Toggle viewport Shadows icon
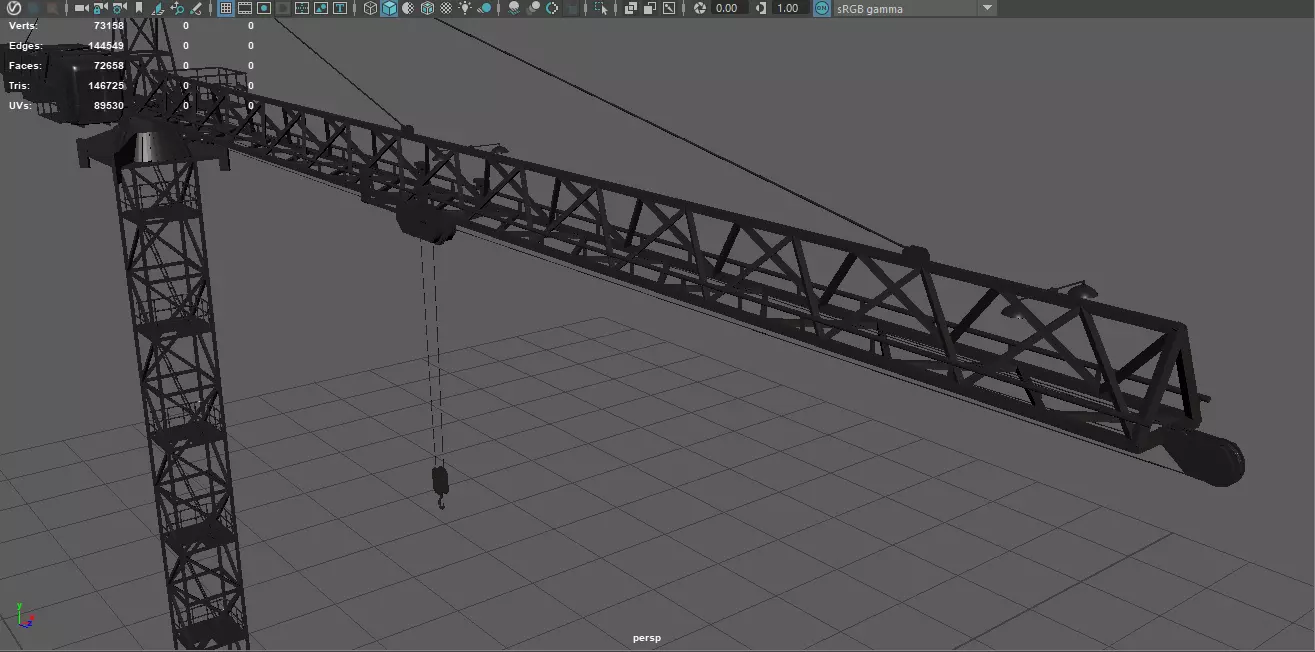This screenshot has height=652, width=1315. pos(484,8)
